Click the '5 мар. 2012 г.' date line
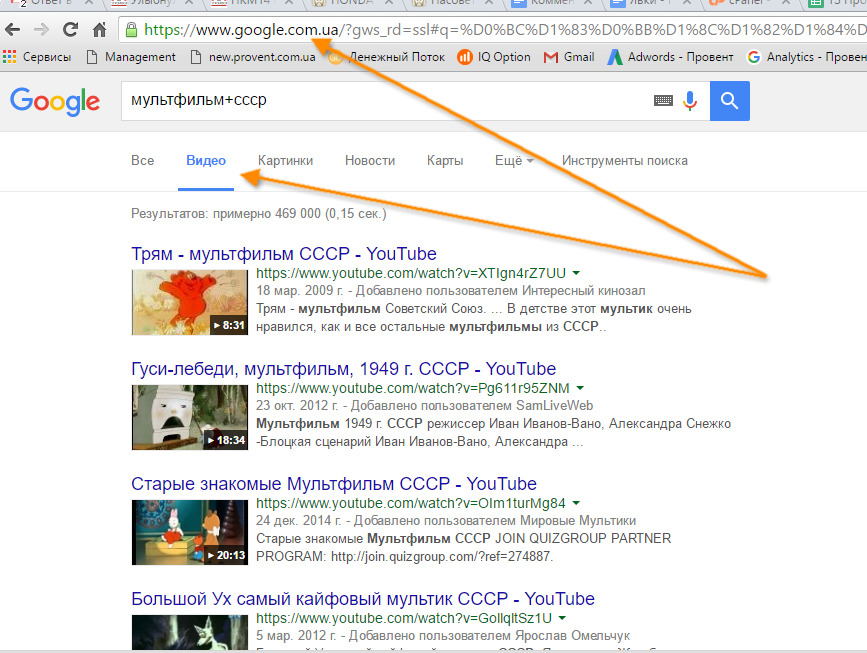Viewport: 867px width, 653px height. (x=443, y=636)
